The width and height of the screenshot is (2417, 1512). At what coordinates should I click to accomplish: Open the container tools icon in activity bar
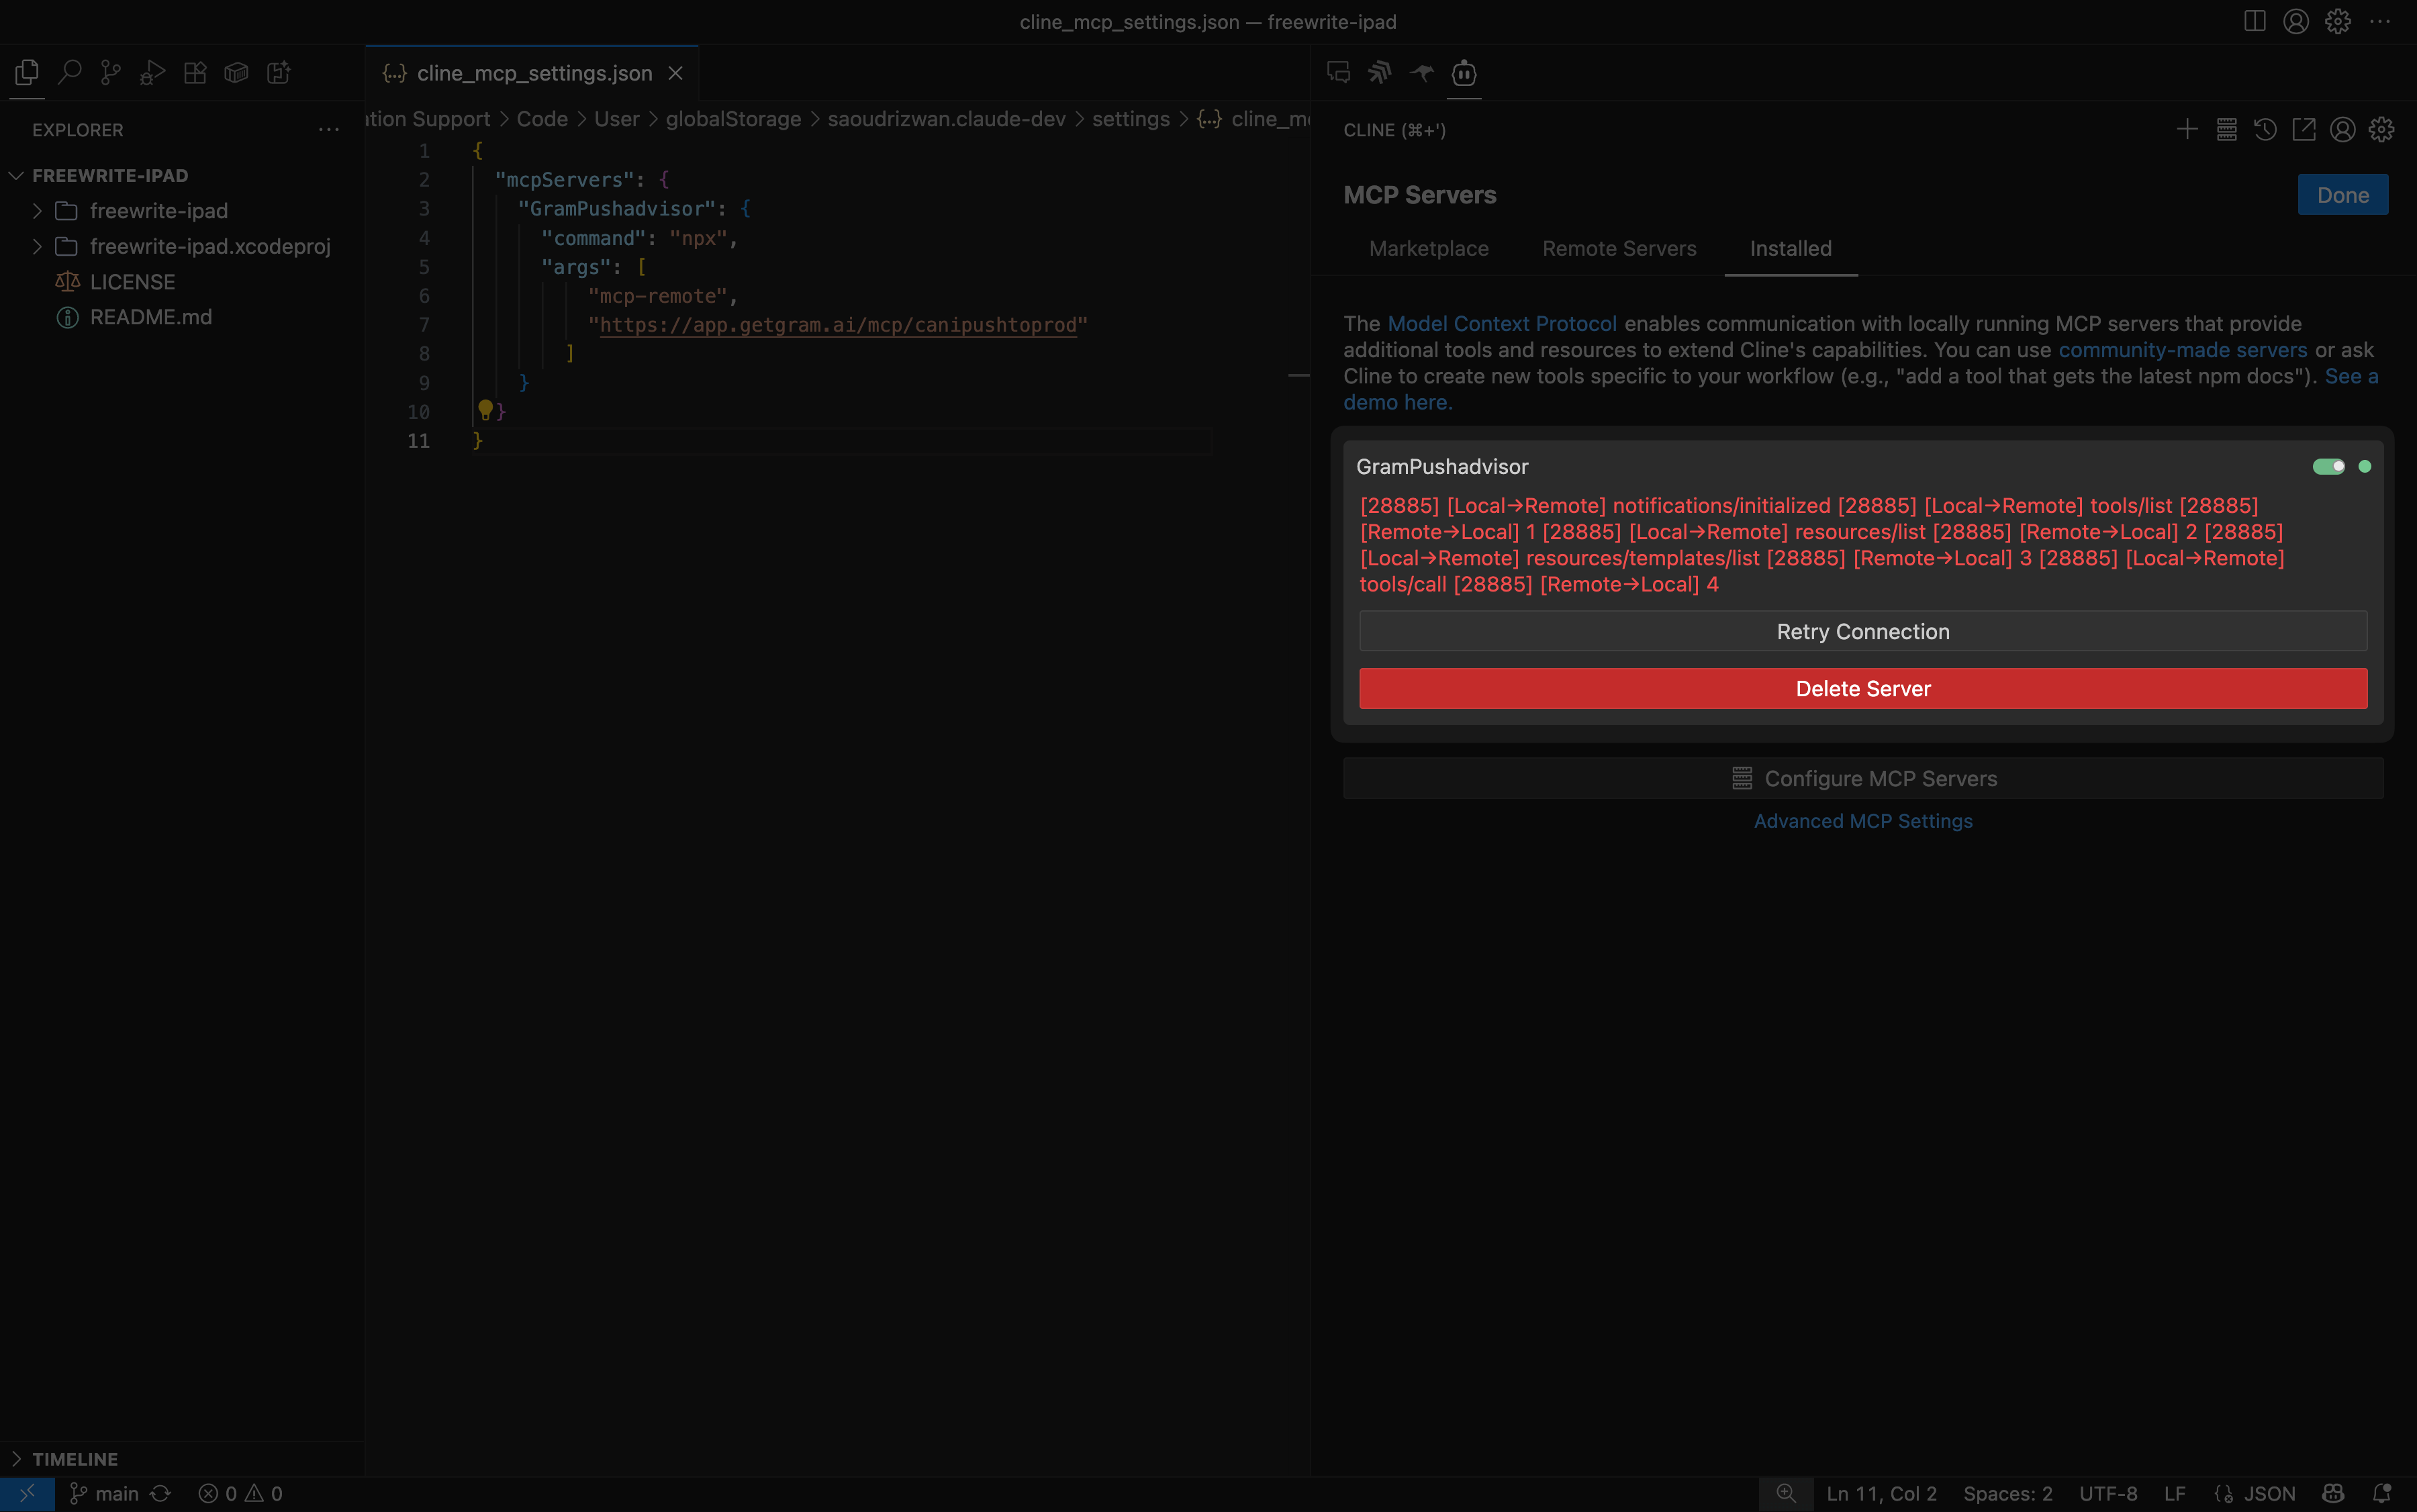(236, 72)
